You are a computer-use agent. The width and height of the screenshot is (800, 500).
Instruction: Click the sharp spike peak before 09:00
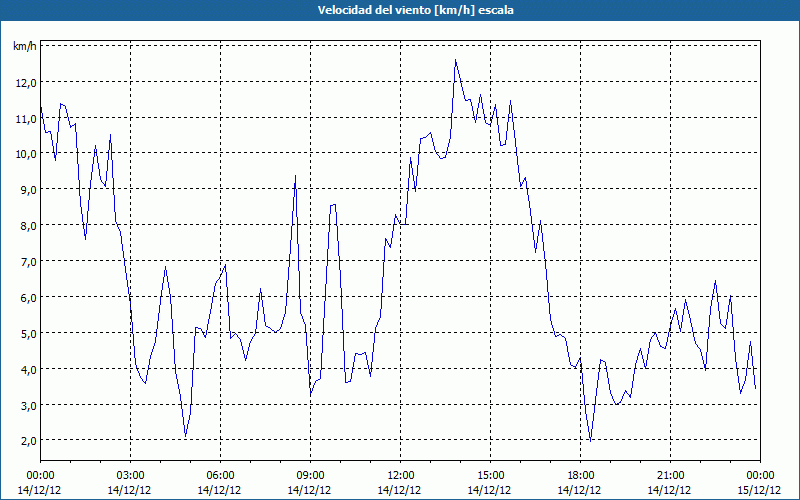coord(295,176)
